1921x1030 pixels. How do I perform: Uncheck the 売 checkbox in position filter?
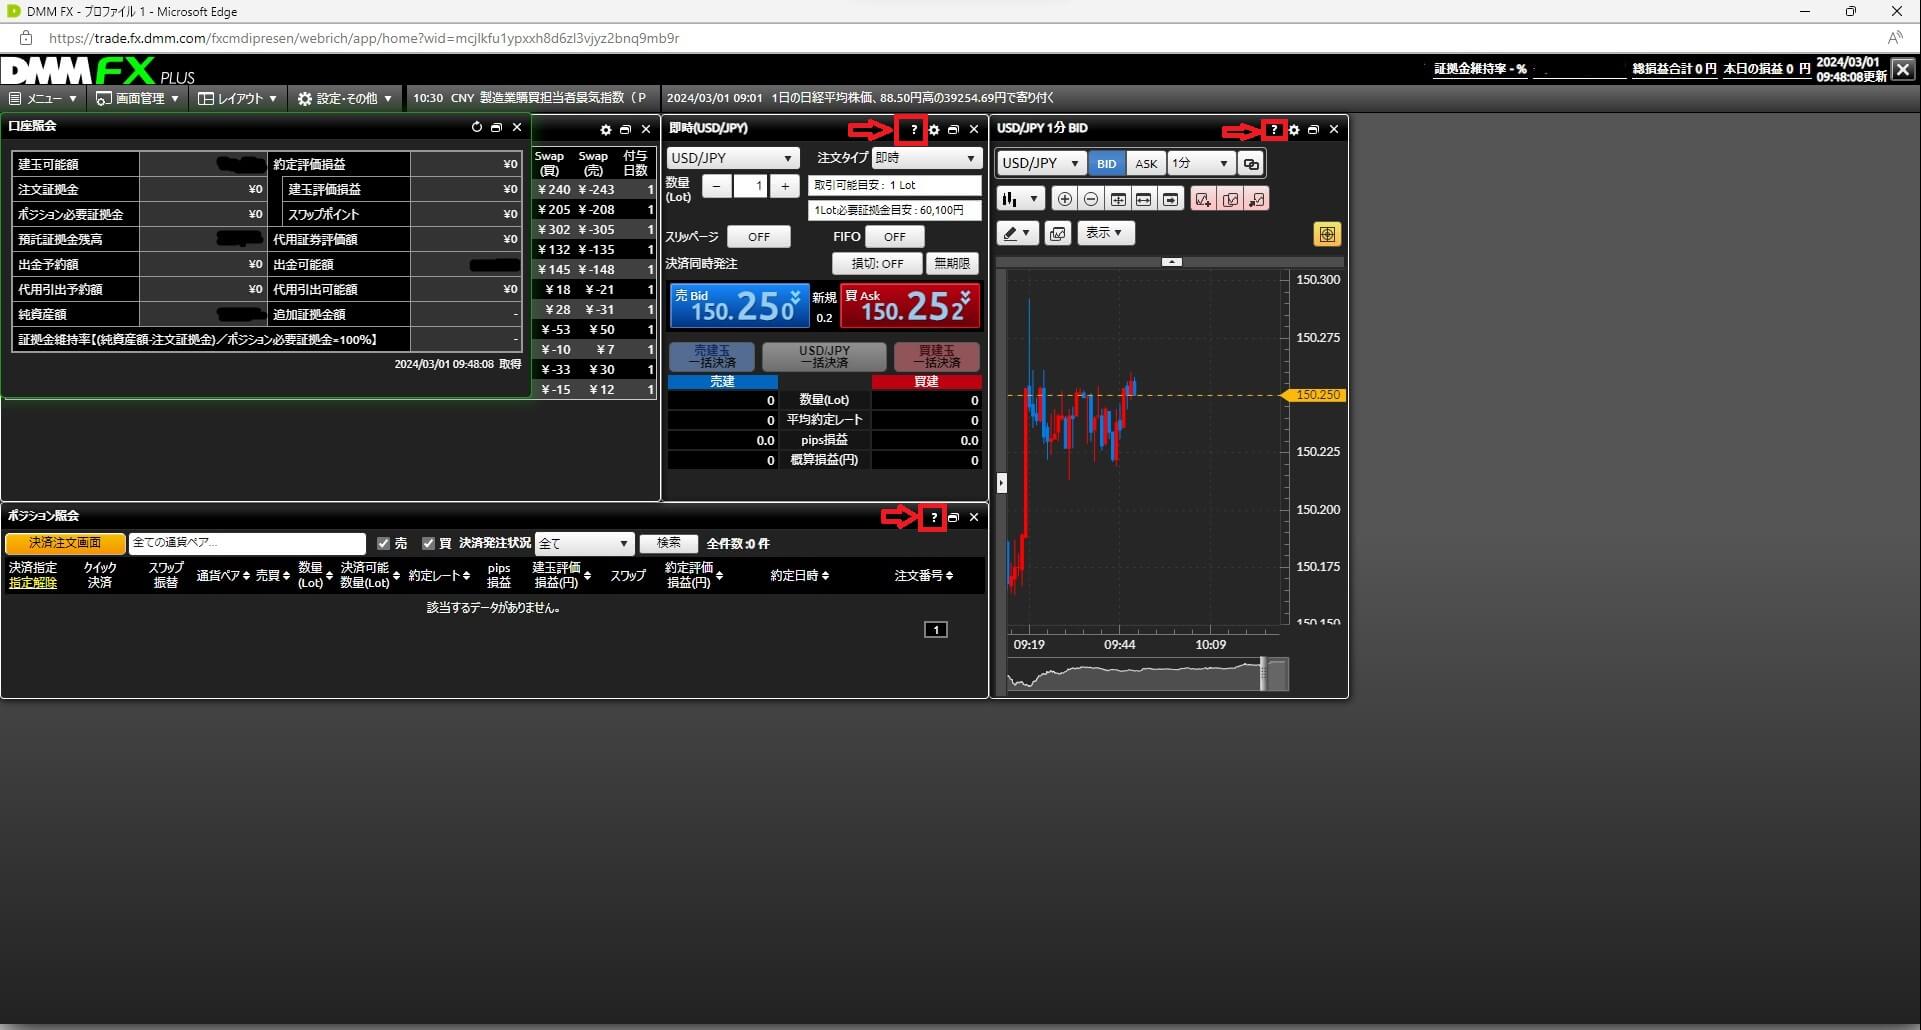click(383, 543)
